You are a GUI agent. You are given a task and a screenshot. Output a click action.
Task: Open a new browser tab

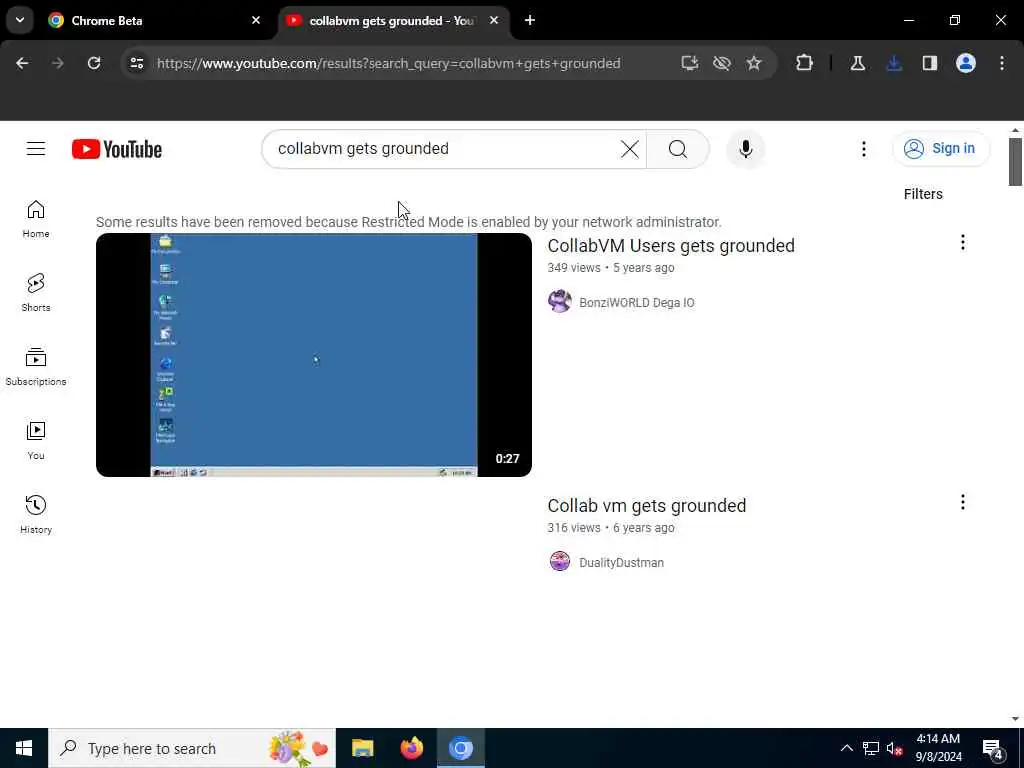(x=530, y=20)
